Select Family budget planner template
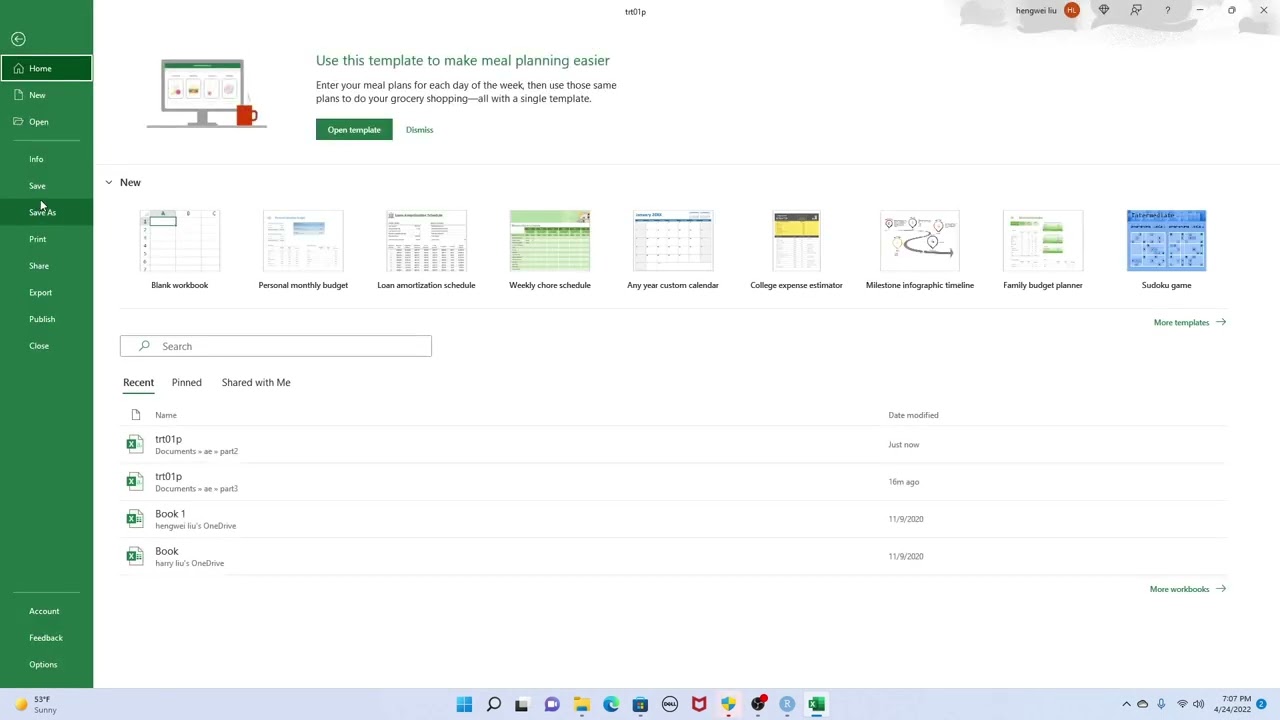This screenshot has width=1280, height=720. point(1043,250)
